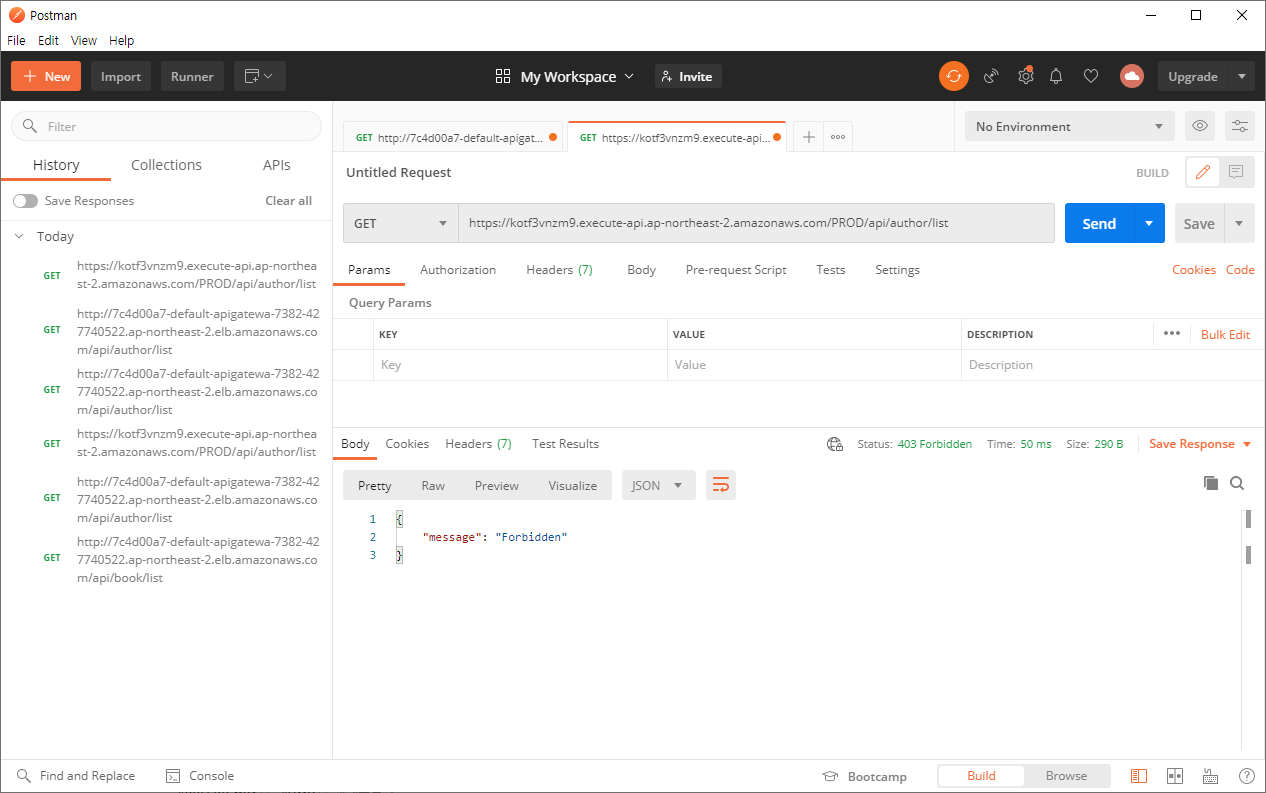
Task: Open the tab options three dots
Action: coord(838,137)
